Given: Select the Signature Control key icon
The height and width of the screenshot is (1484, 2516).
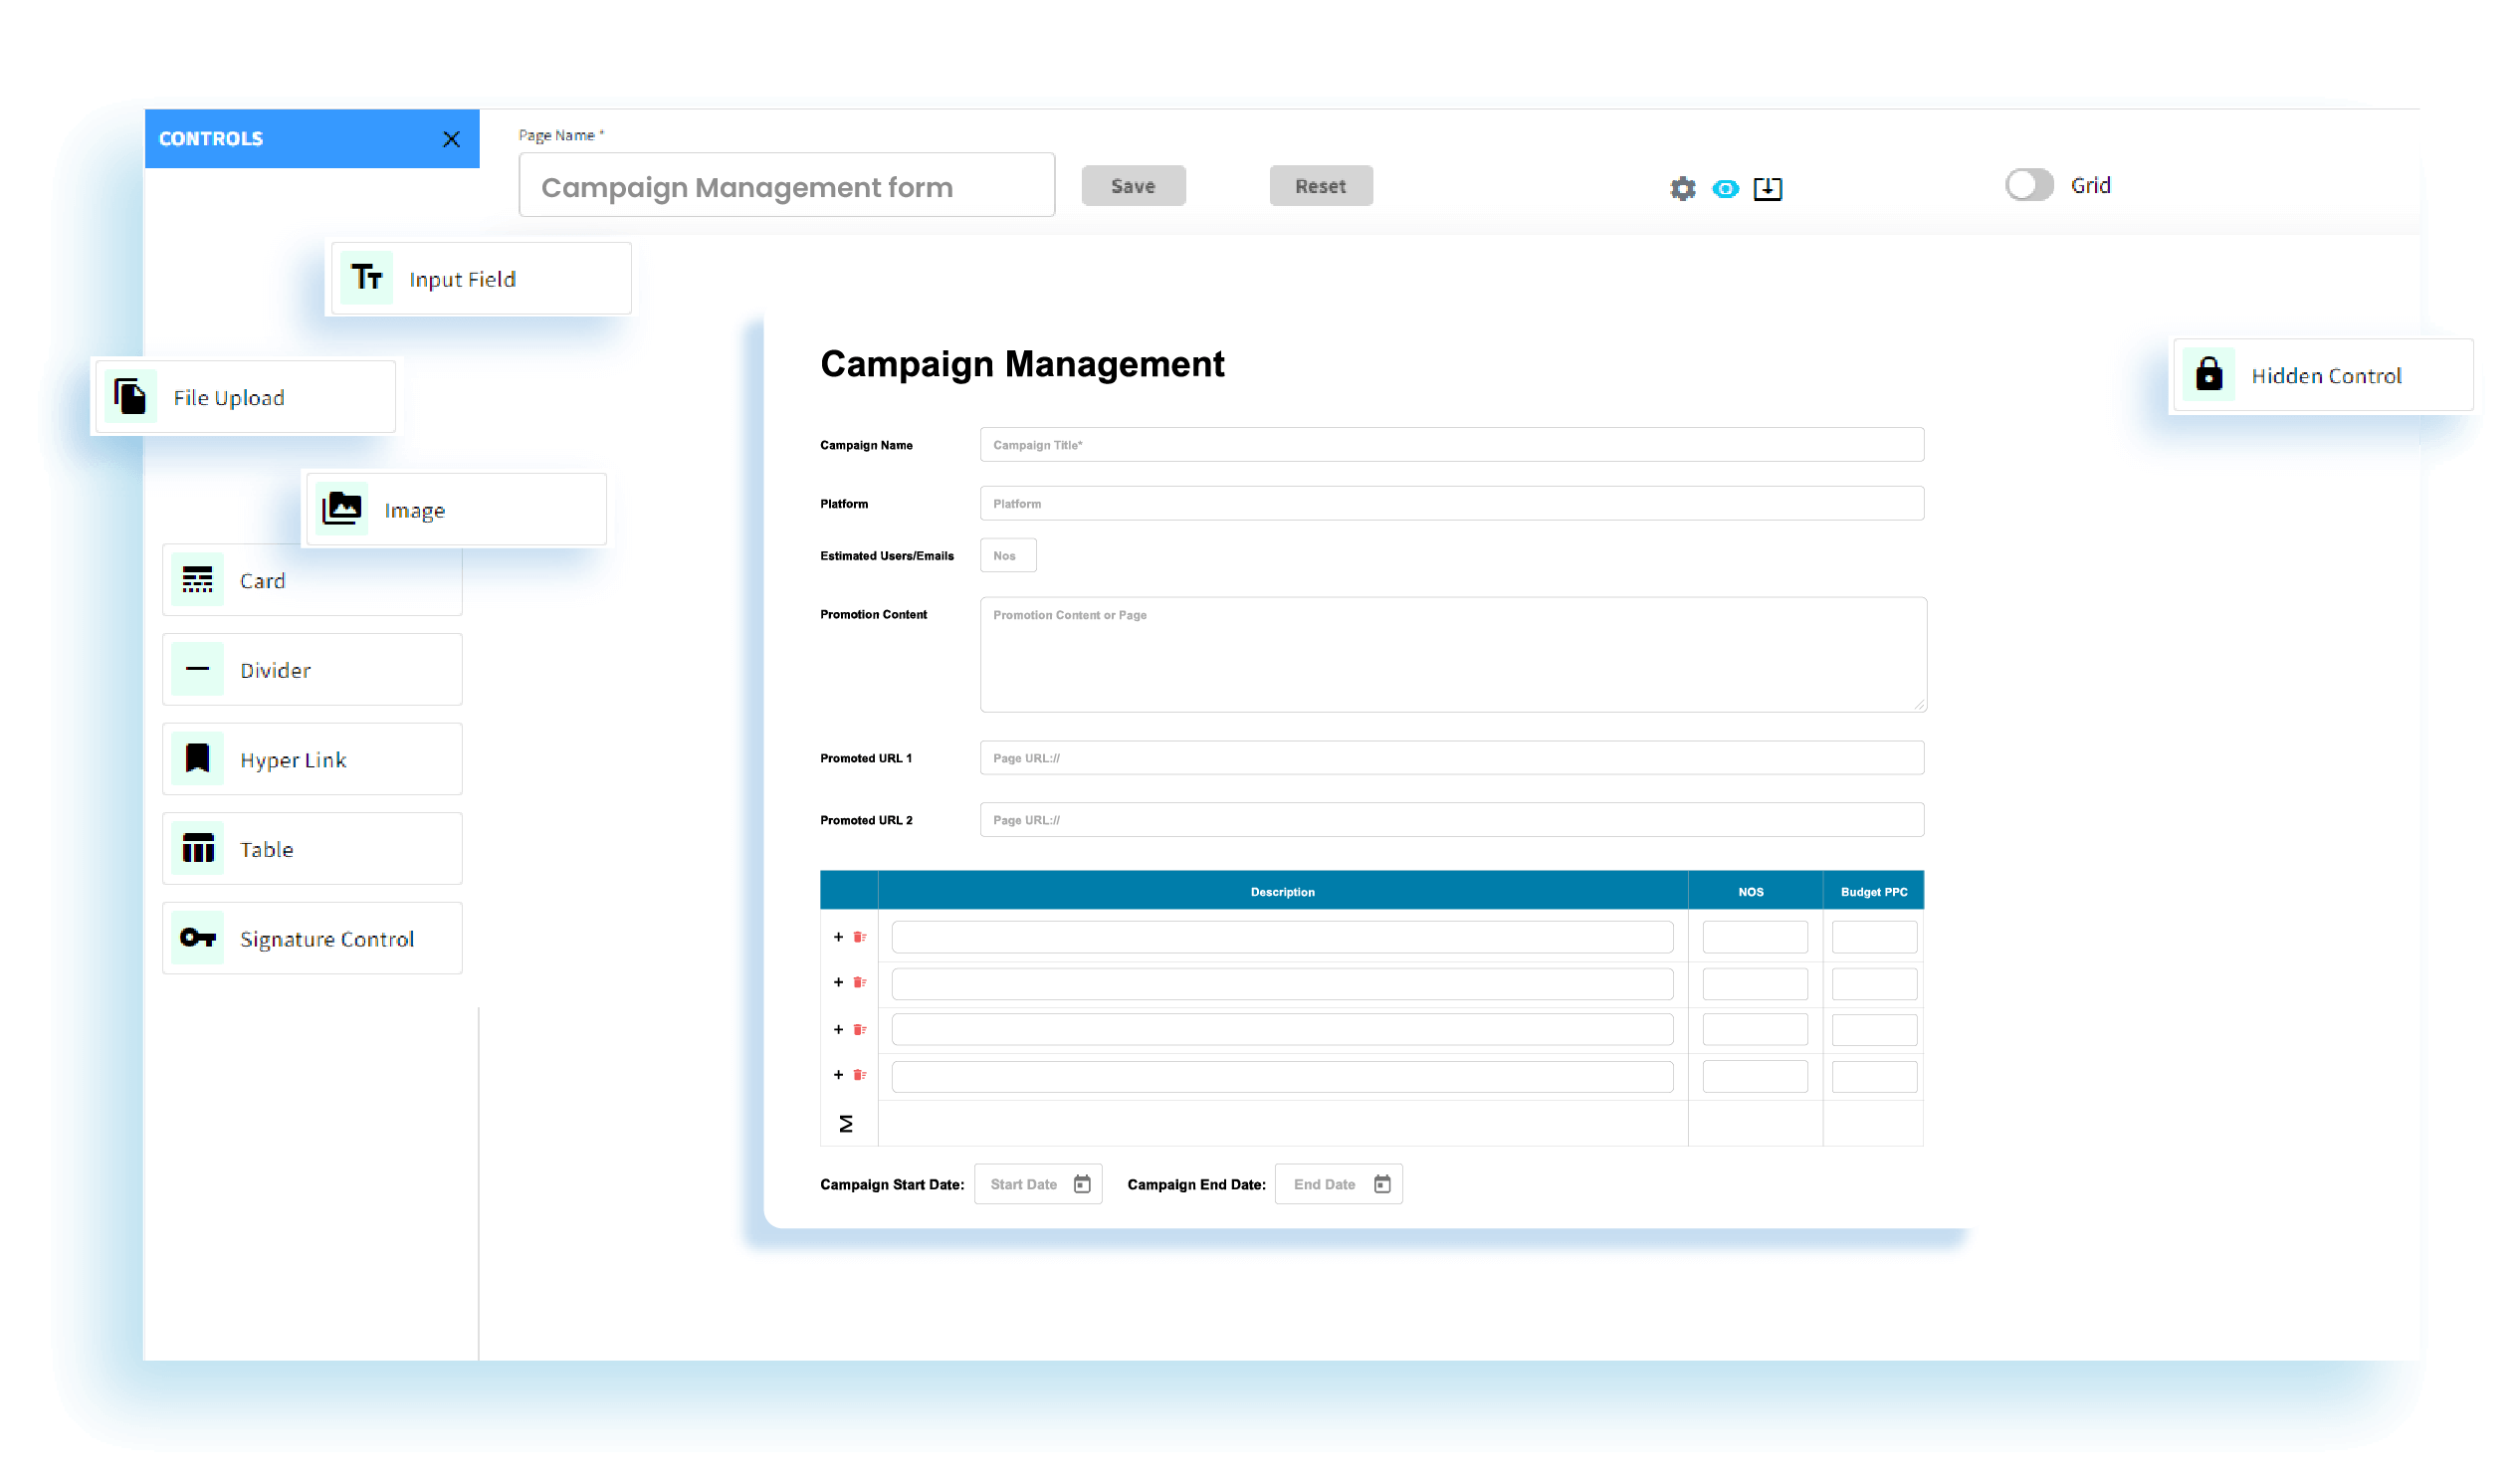Looking at the screenshot, I should pyautogui.click(x=198, y=938).
